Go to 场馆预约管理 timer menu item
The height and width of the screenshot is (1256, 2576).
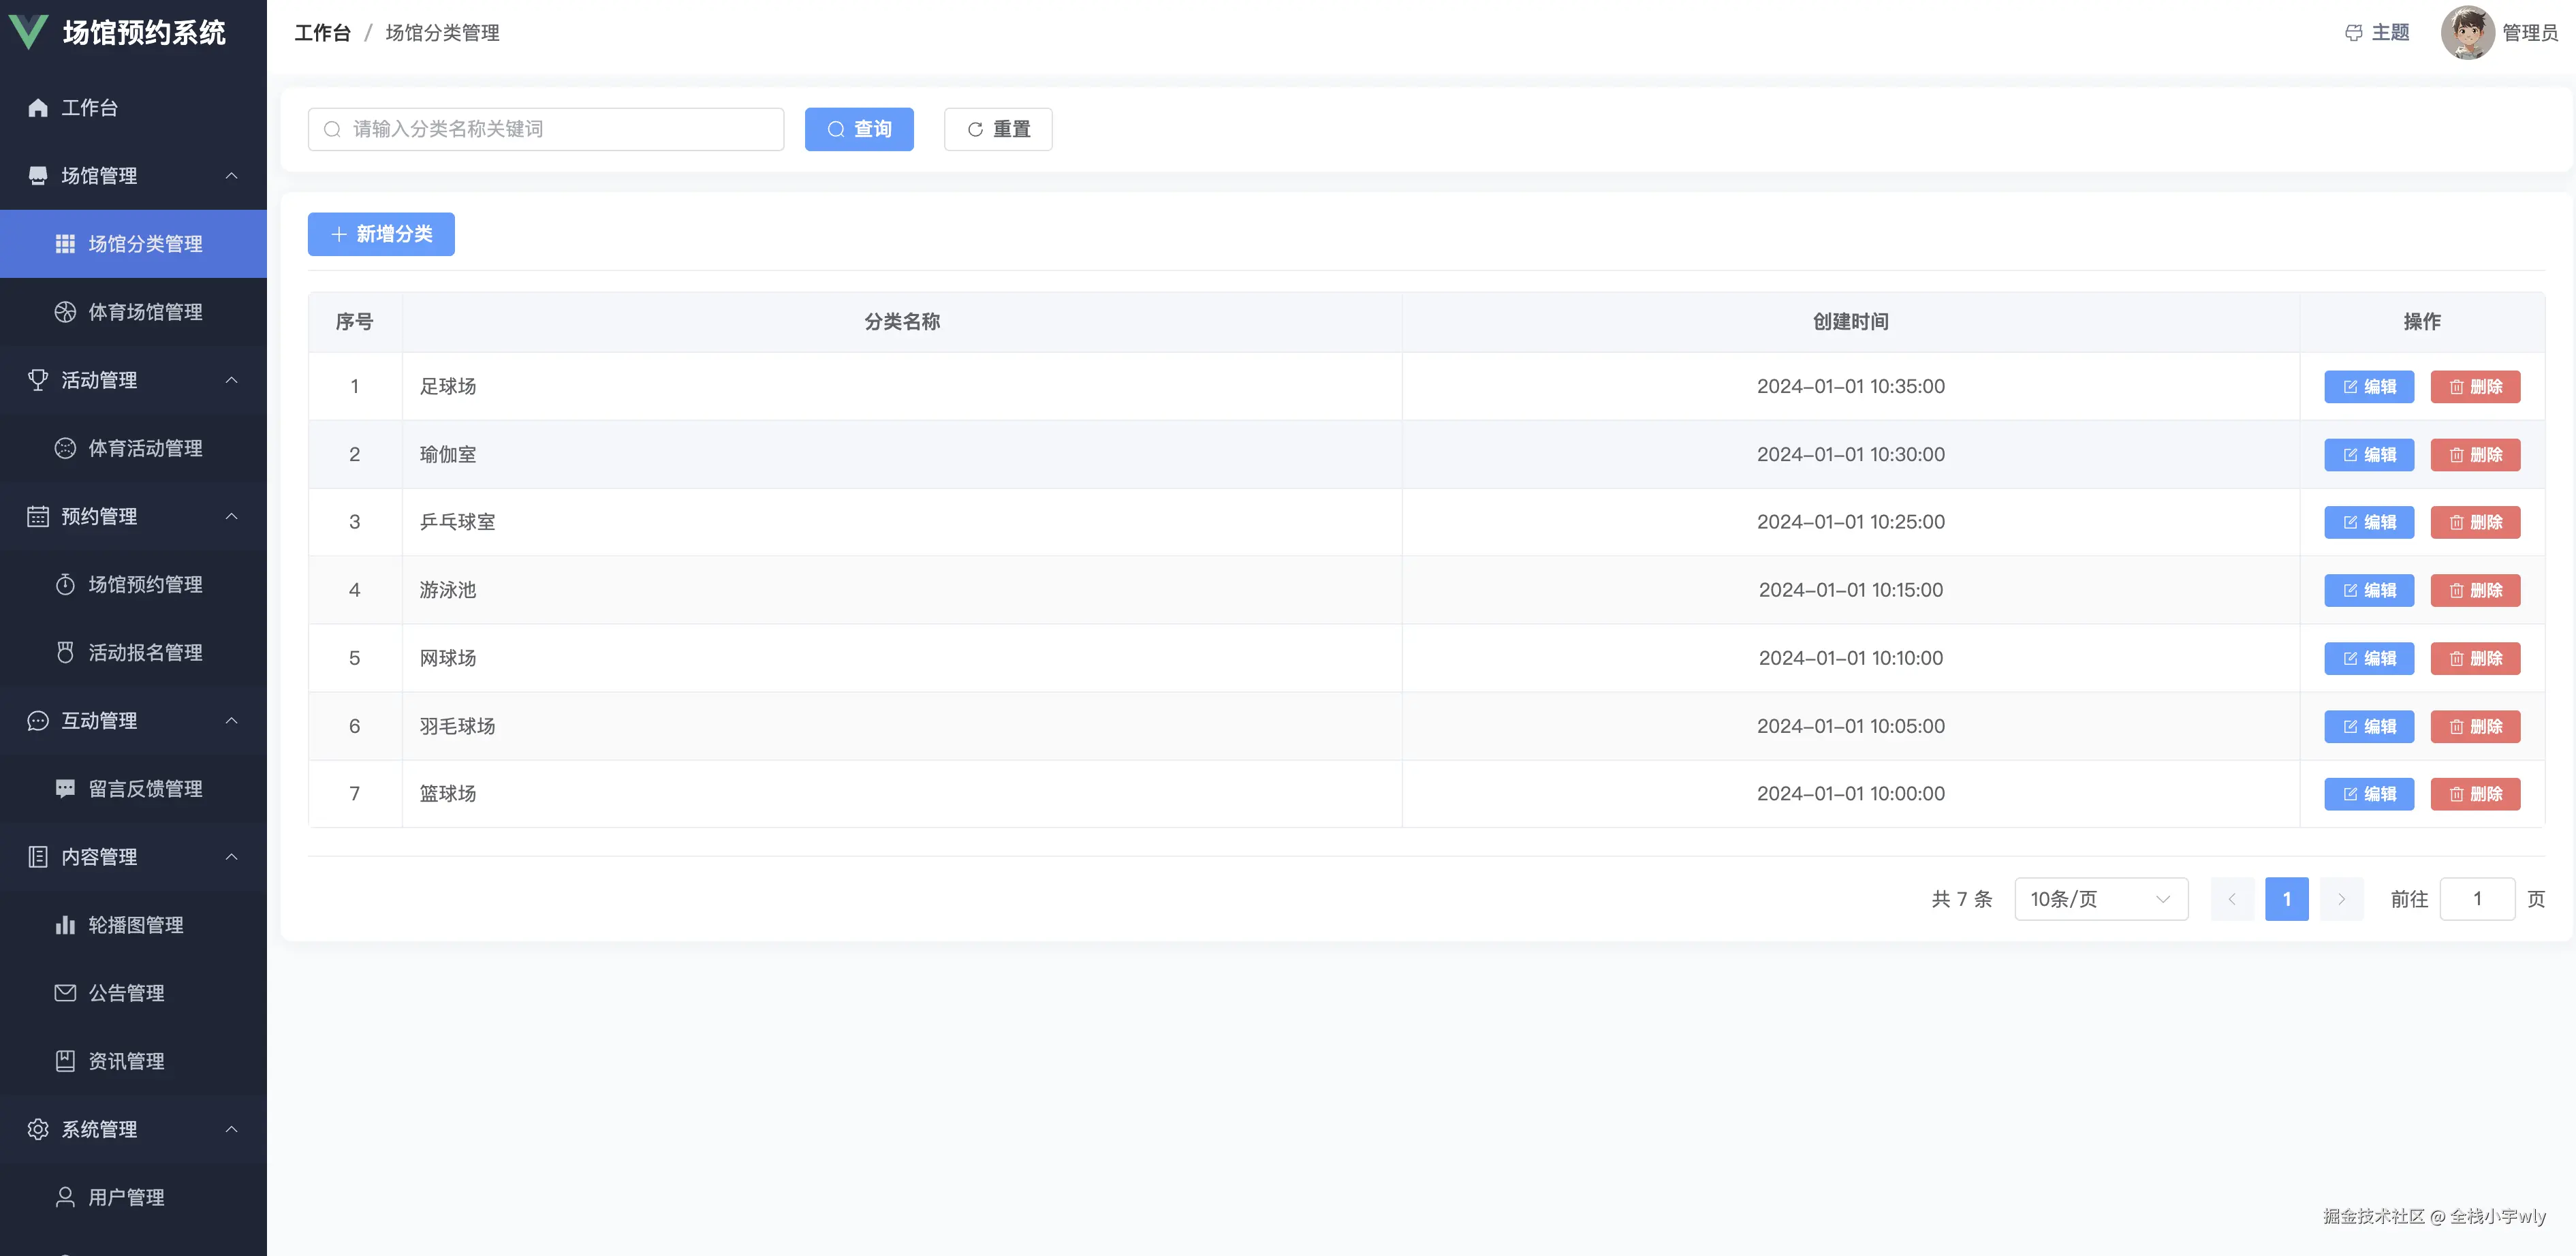click(145, 584)
